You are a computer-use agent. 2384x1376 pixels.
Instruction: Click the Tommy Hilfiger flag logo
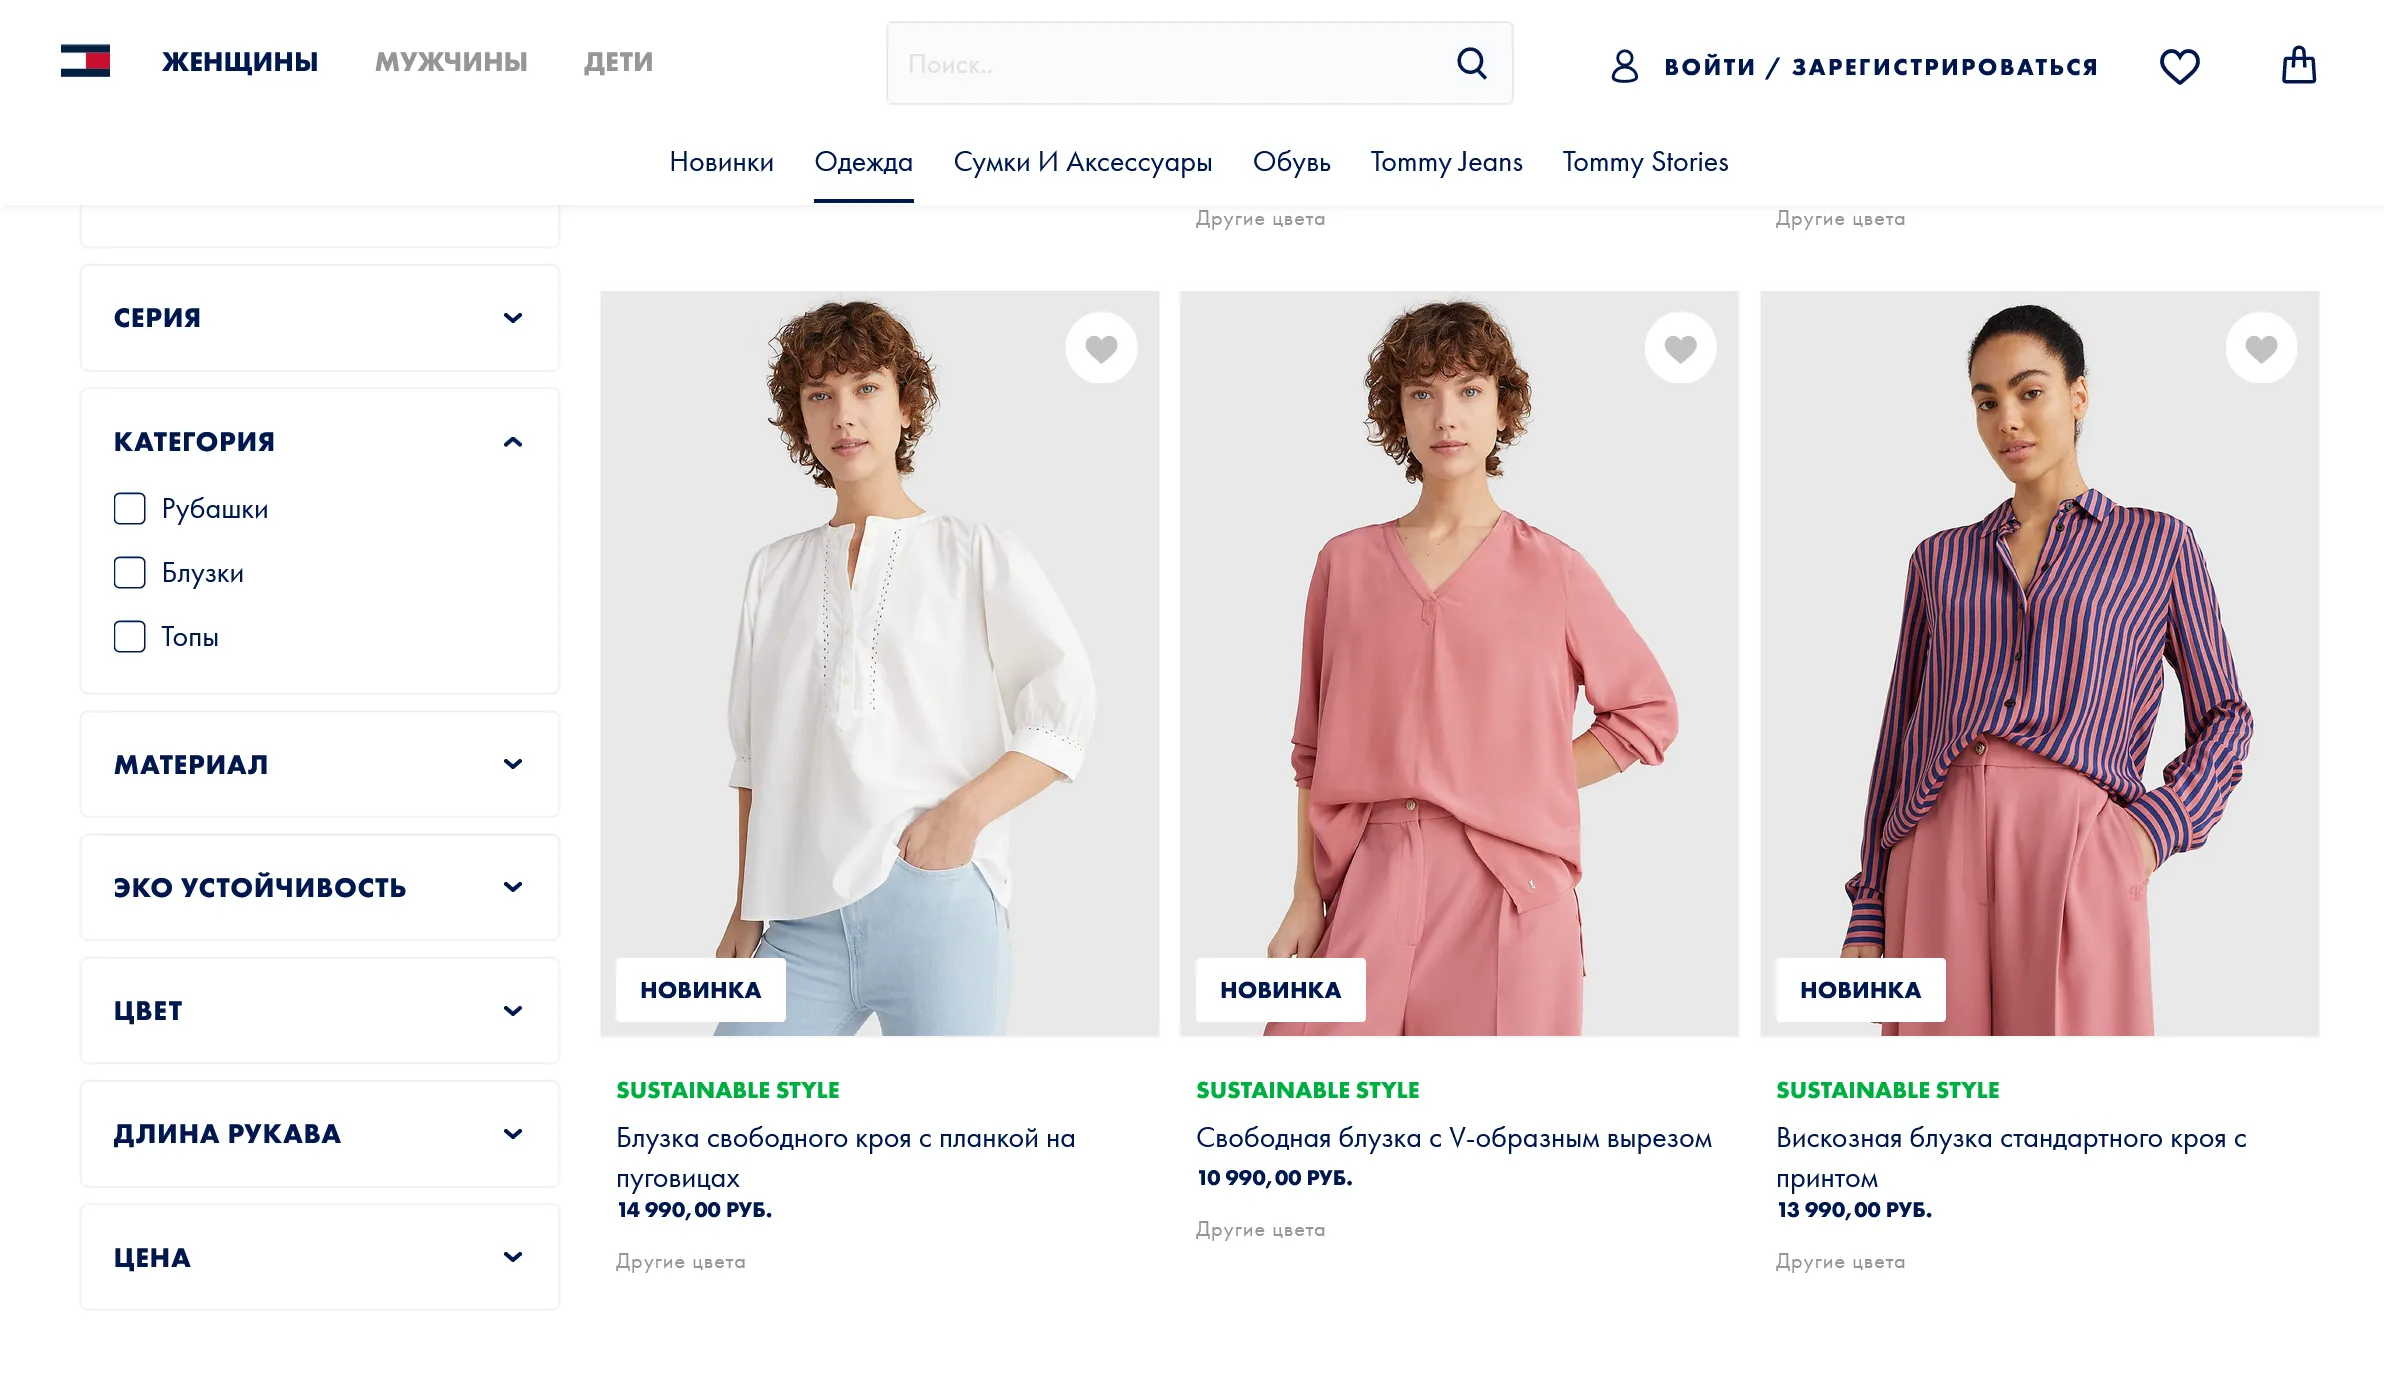coord(85,61)
